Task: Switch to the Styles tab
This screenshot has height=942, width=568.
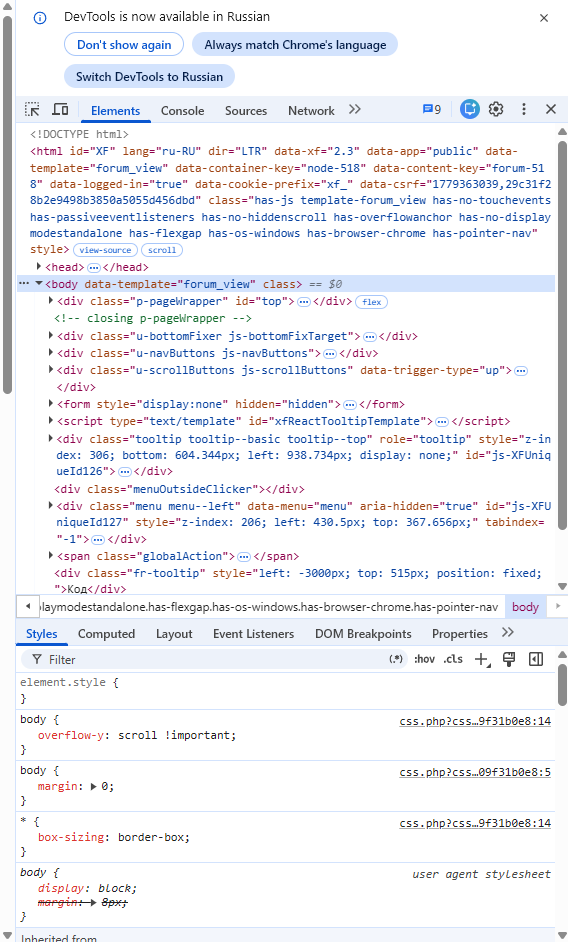Action: click(x=41, y=634)
